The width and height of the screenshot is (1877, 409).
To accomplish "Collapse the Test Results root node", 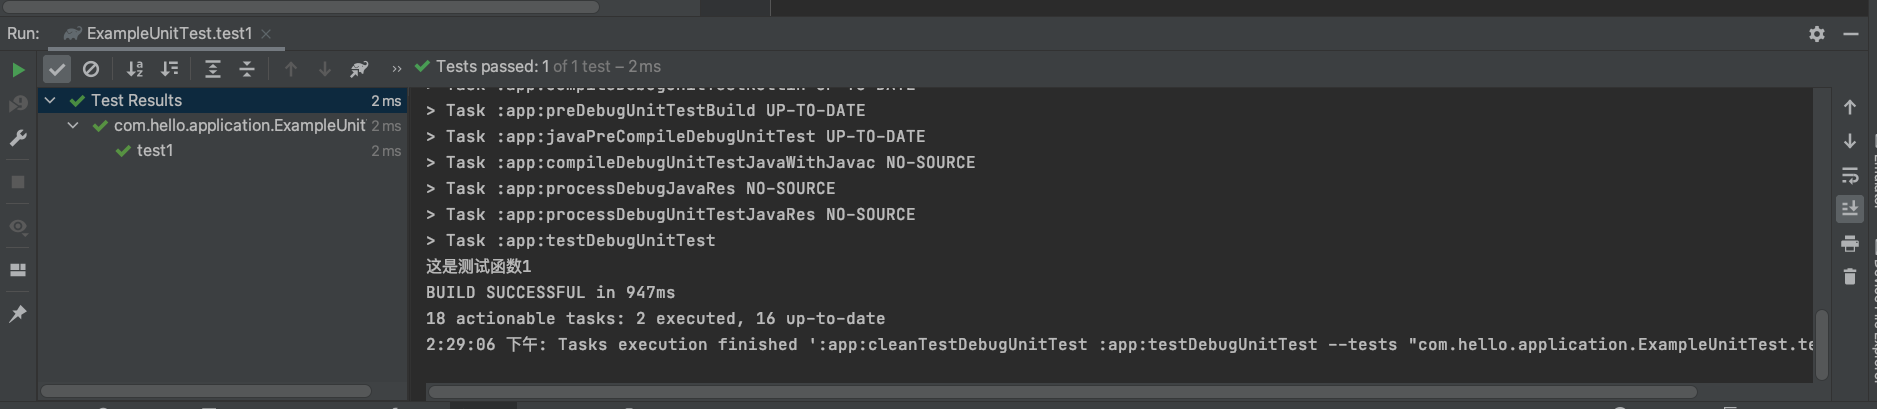I will 50,100.
